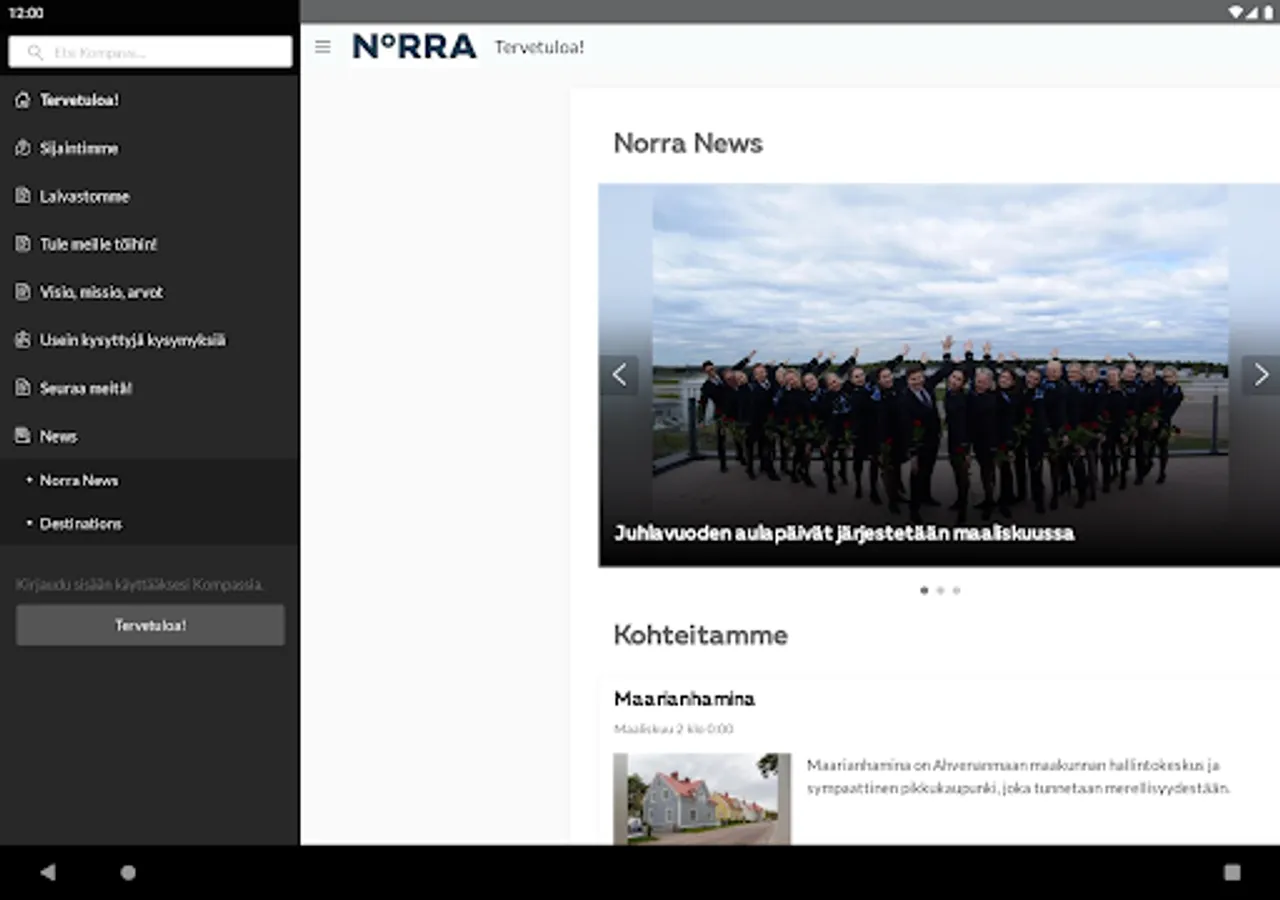Go to the previous carousel slide

click(619, 375)
